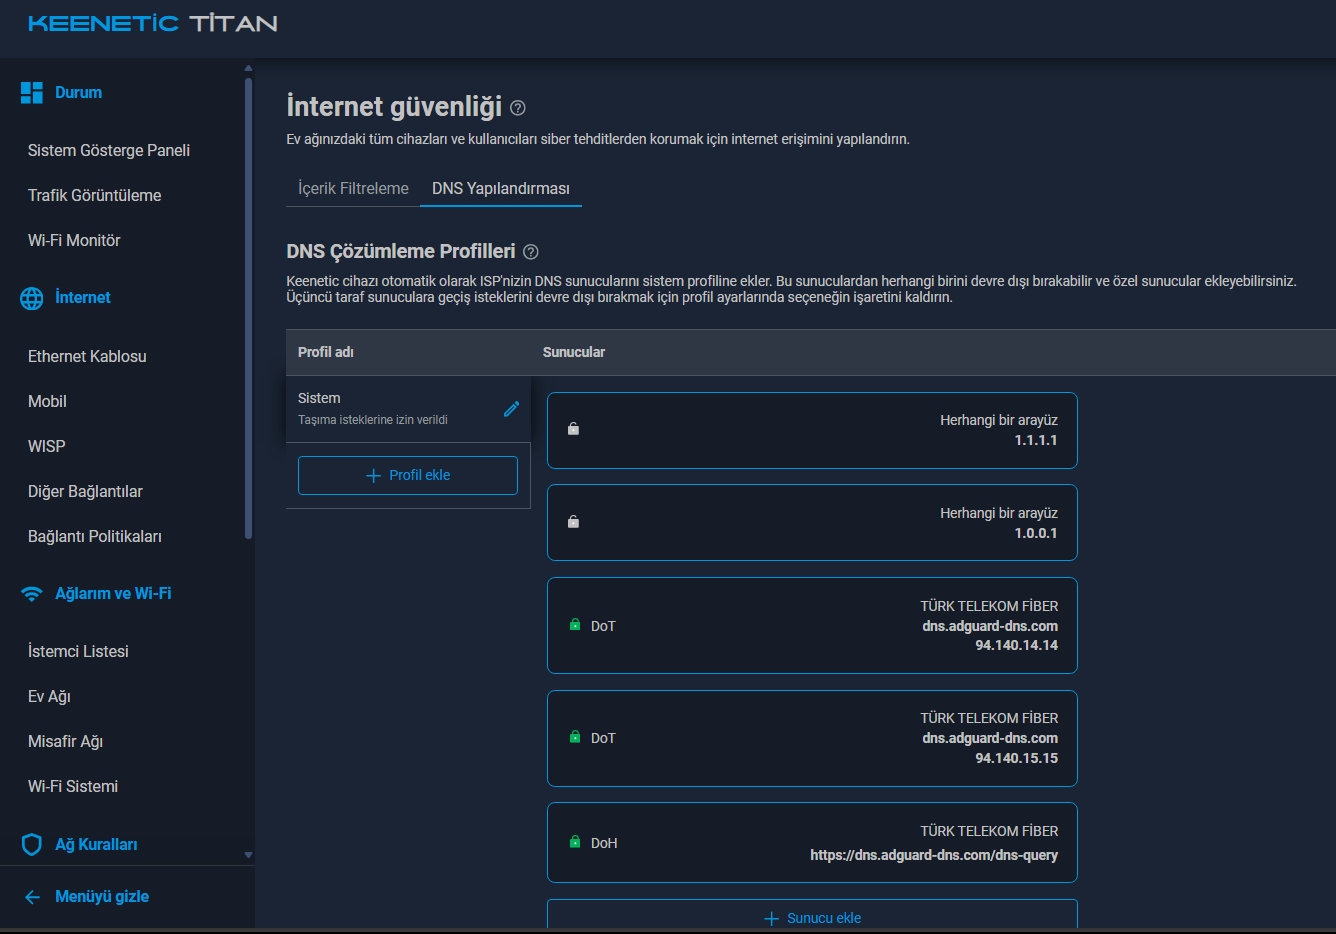Image resolution: width=1336 pixels, height=934 pixels.
Task: Click Sunucu ekle to add server
Action: click(812, 918)
